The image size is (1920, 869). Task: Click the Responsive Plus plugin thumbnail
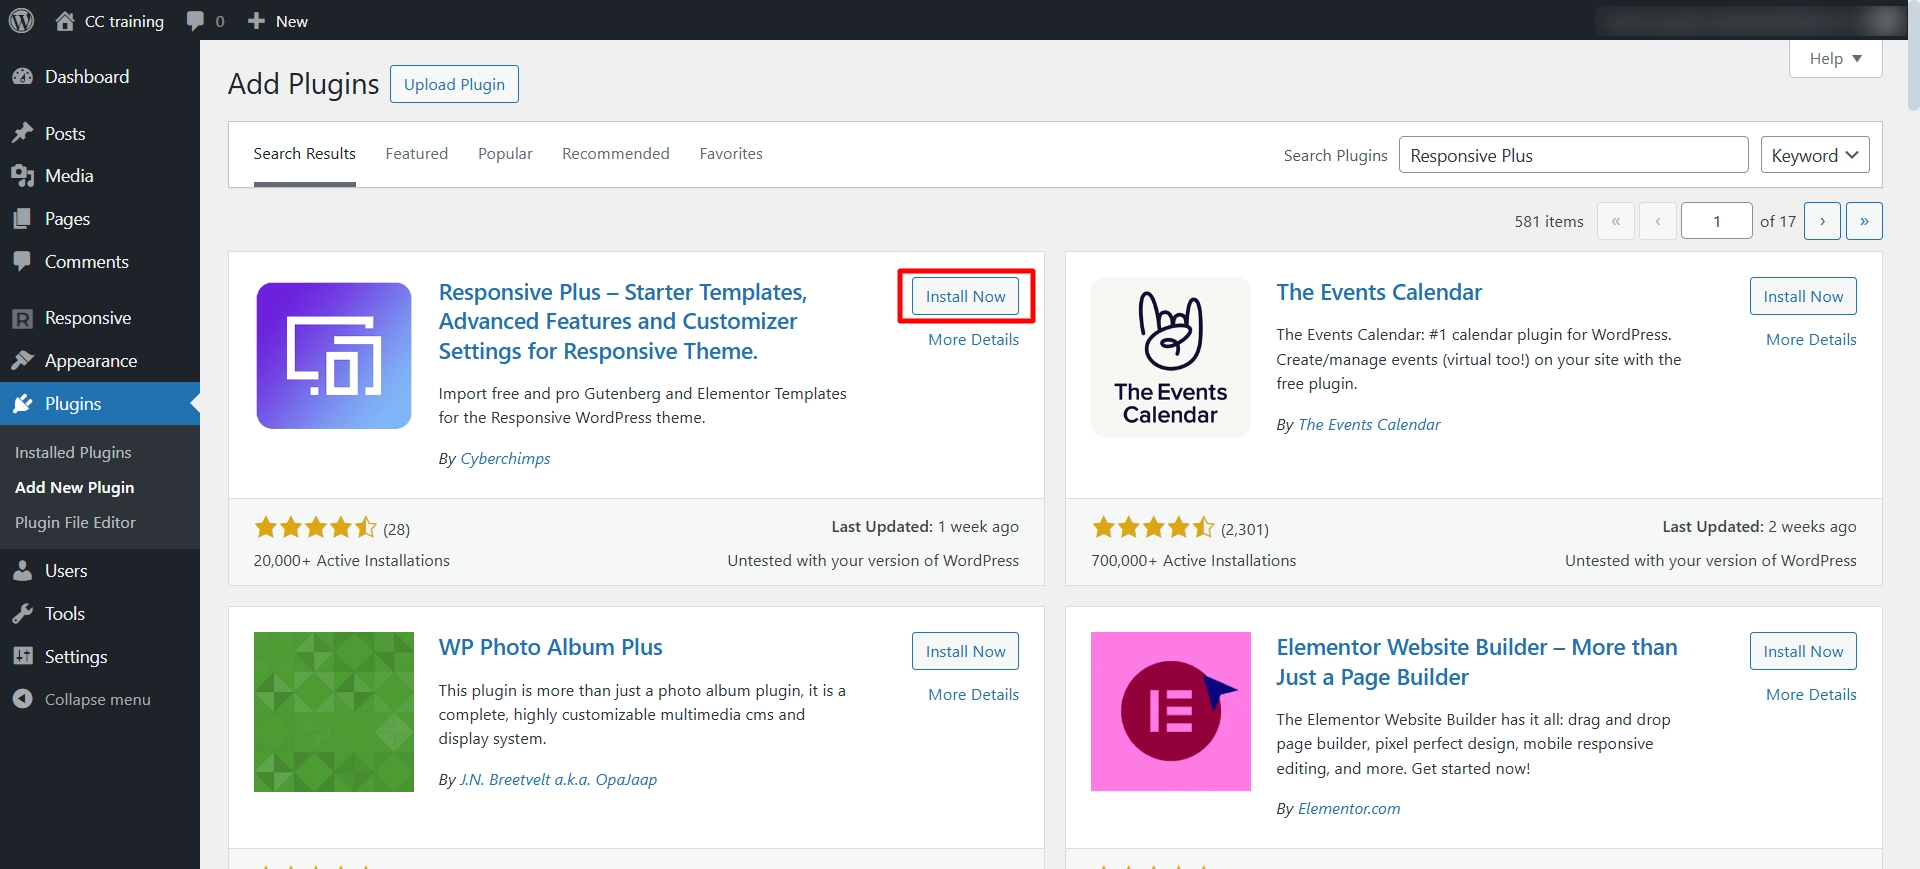coord(334,356)
